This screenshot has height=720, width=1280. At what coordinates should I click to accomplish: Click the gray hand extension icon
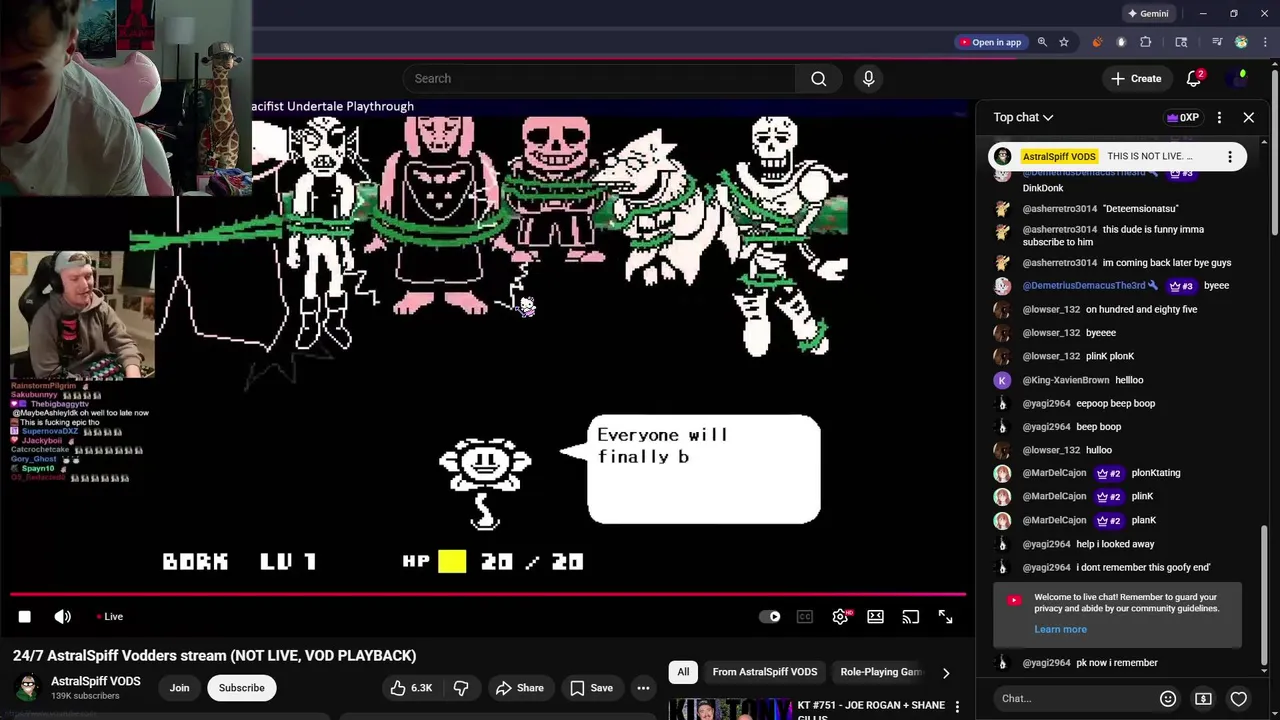1121,42
